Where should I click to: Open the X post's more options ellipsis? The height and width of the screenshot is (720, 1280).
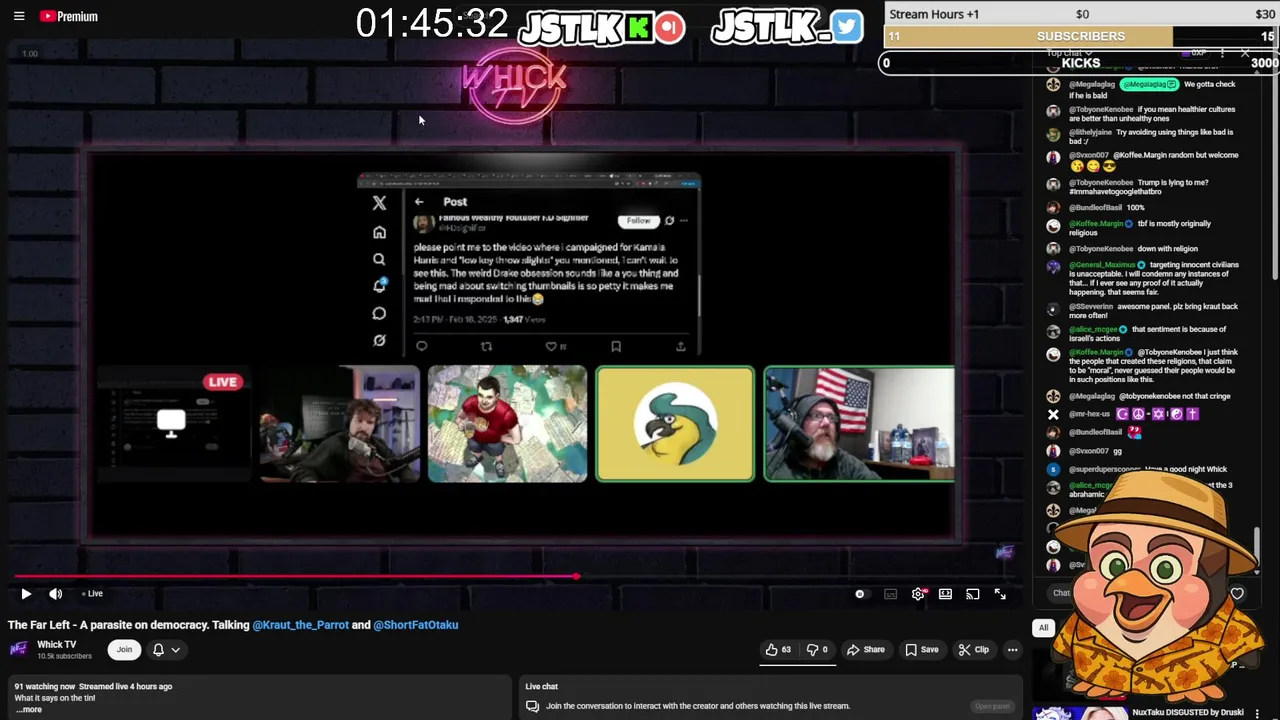tap(685, 221)
